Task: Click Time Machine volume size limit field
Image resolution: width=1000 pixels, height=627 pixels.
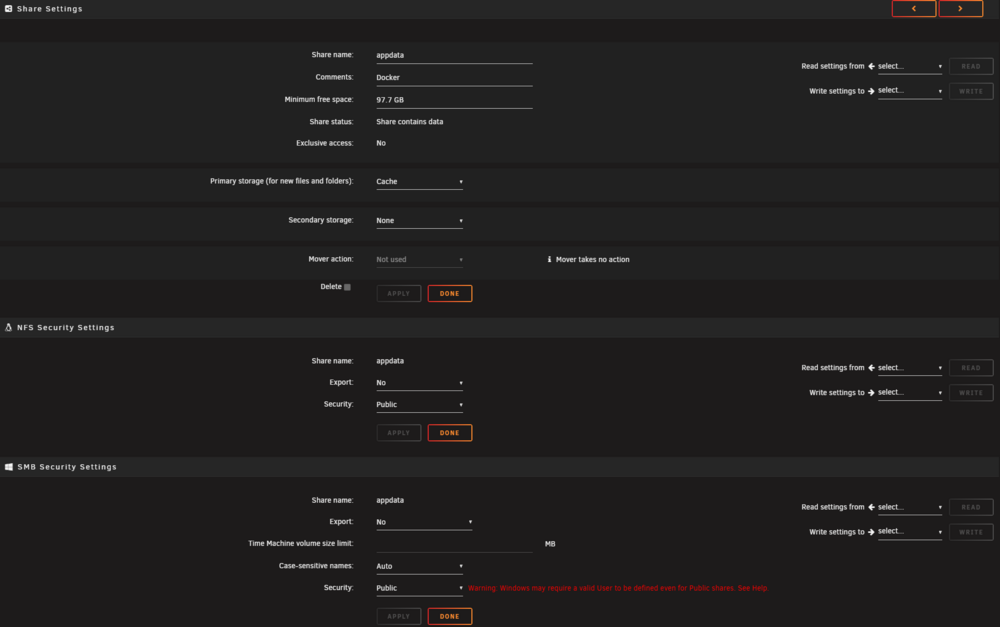Action: [x=454, y=544]
